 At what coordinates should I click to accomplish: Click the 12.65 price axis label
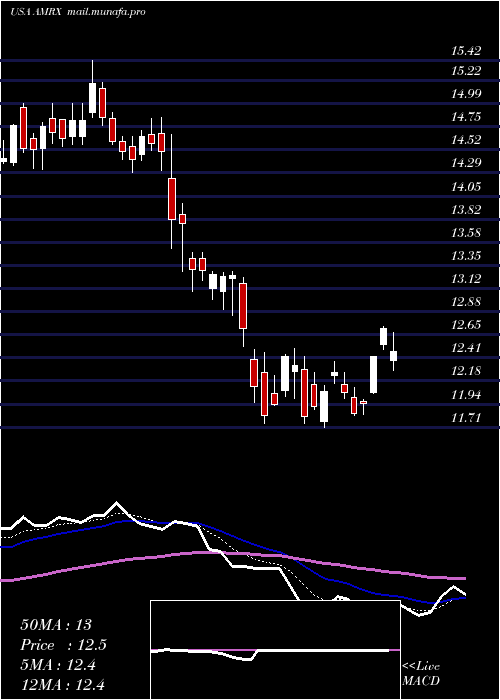pos(466,325)
